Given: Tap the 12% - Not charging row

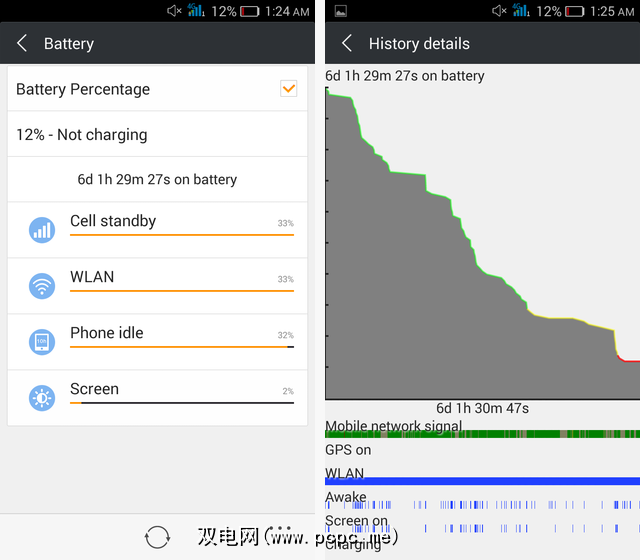Looking at the screenshot, I should tap(158, 134).
